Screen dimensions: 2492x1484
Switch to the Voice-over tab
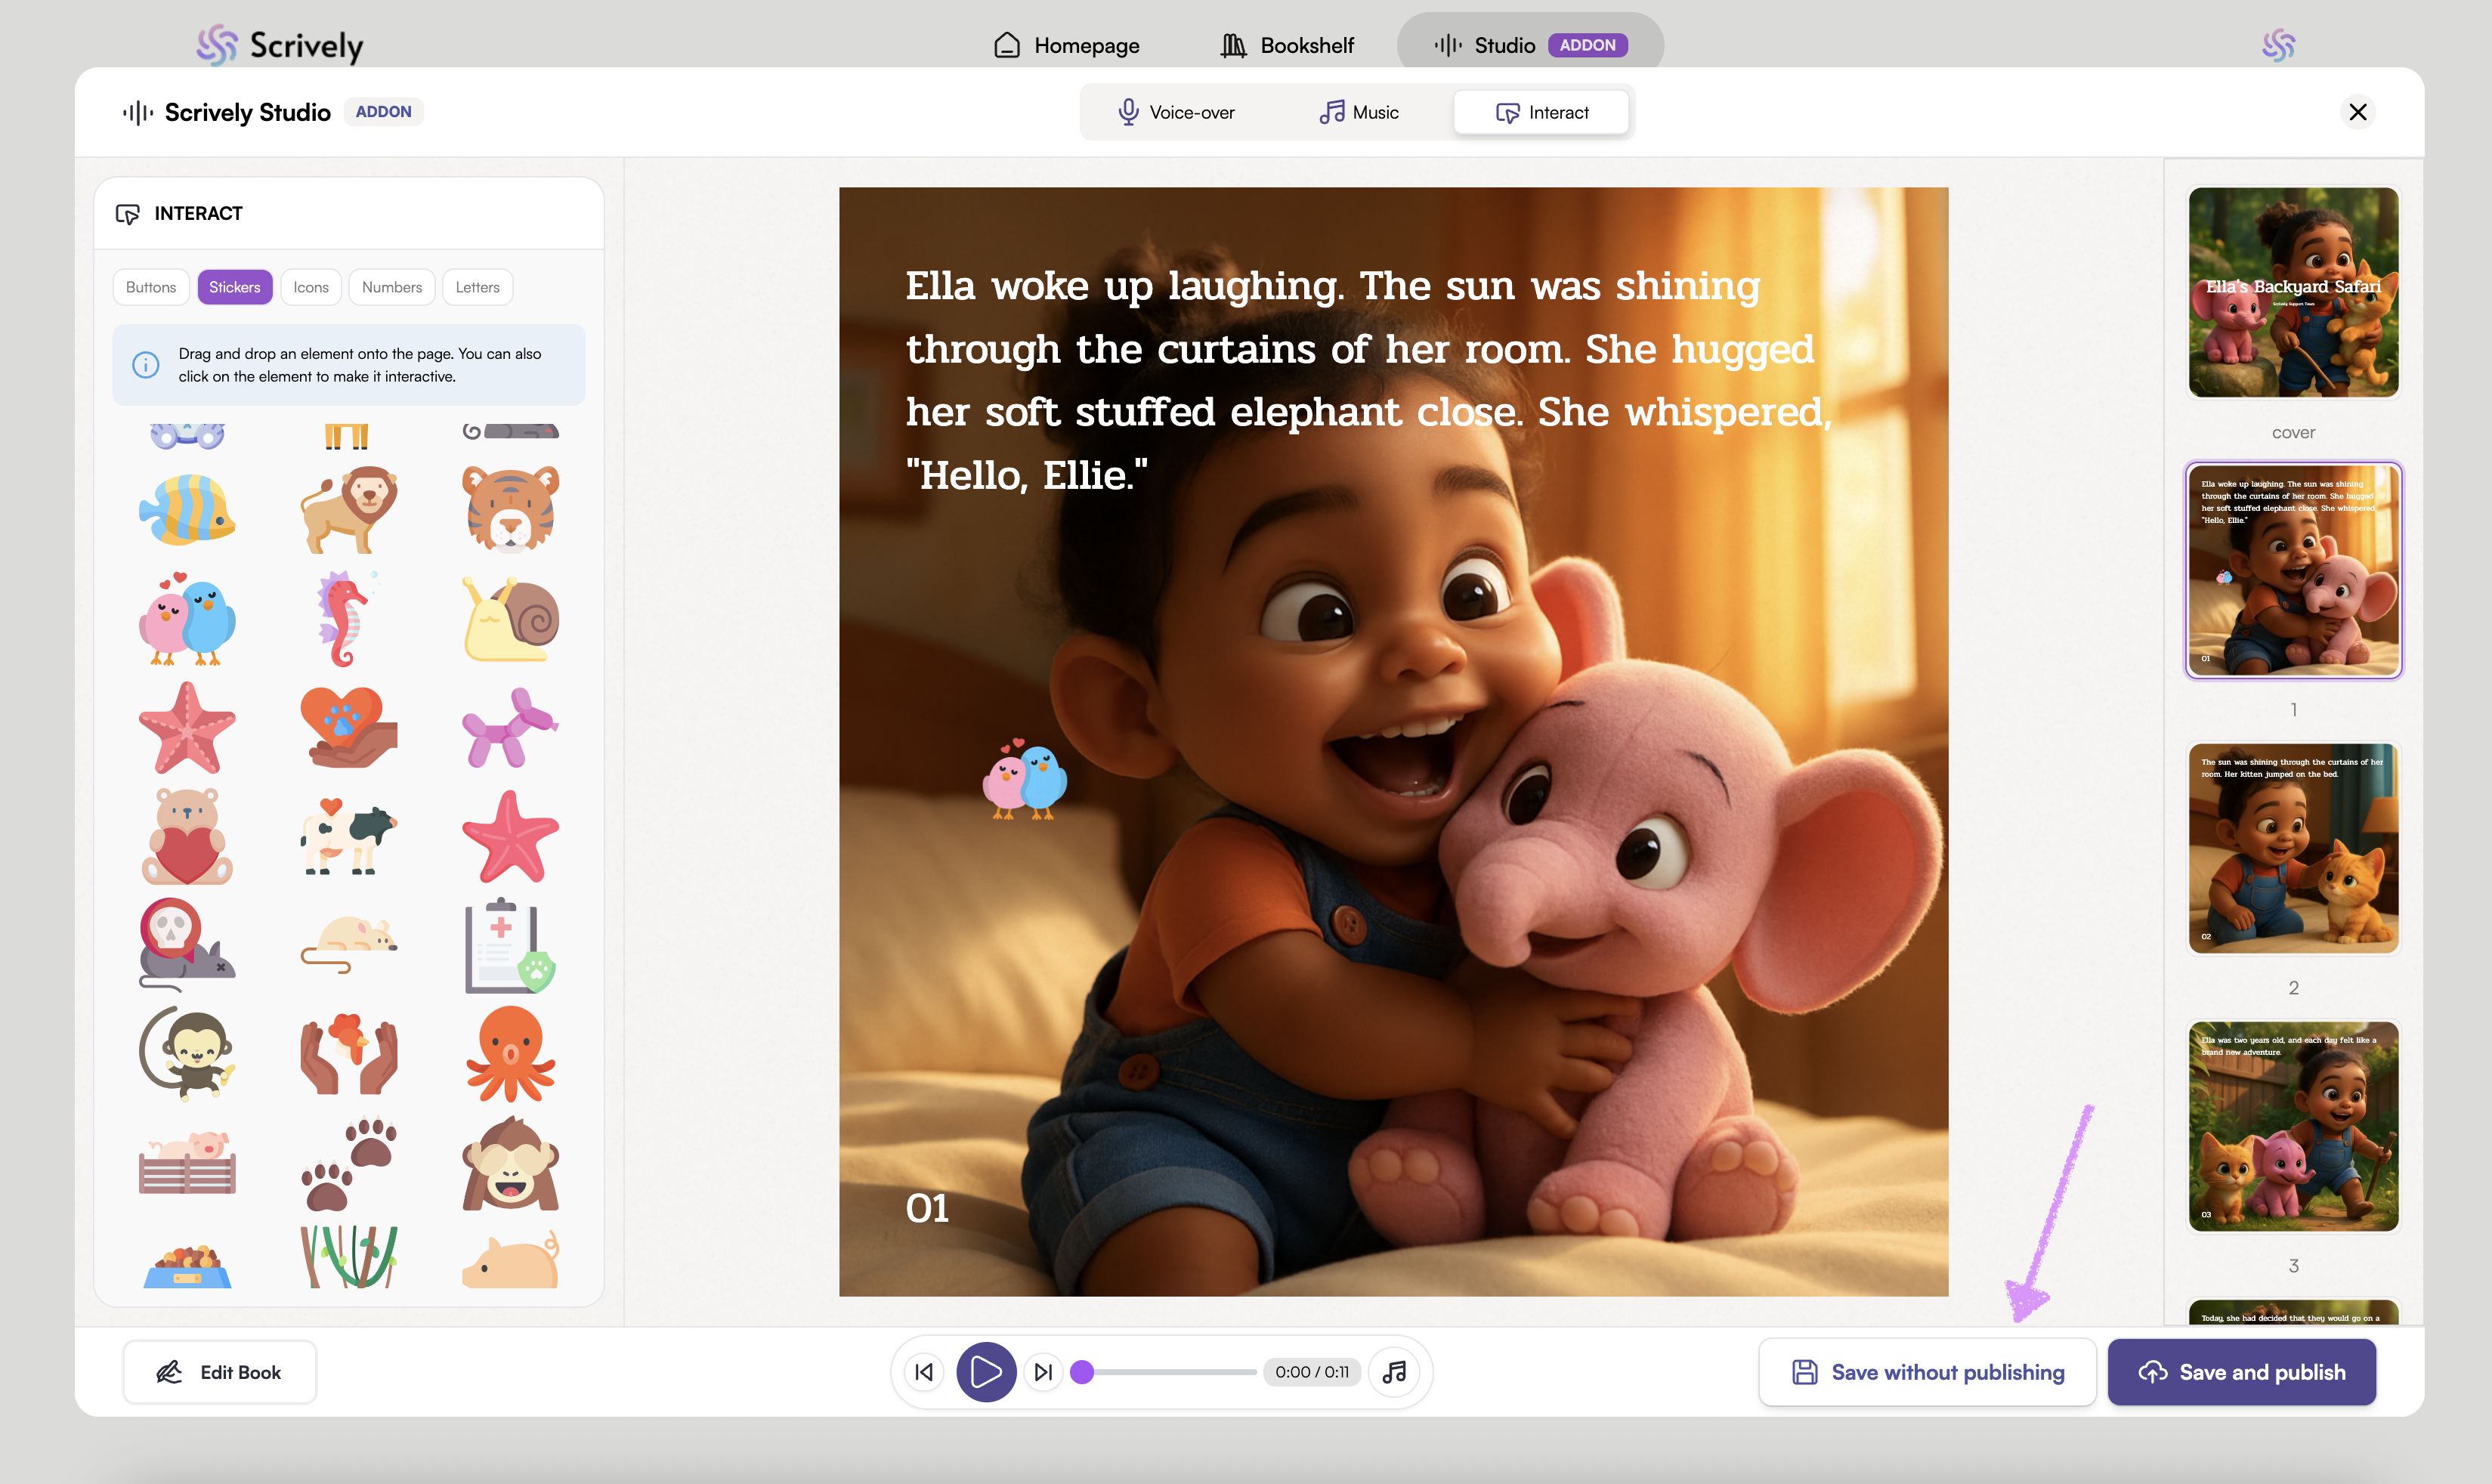(1176, 112)
